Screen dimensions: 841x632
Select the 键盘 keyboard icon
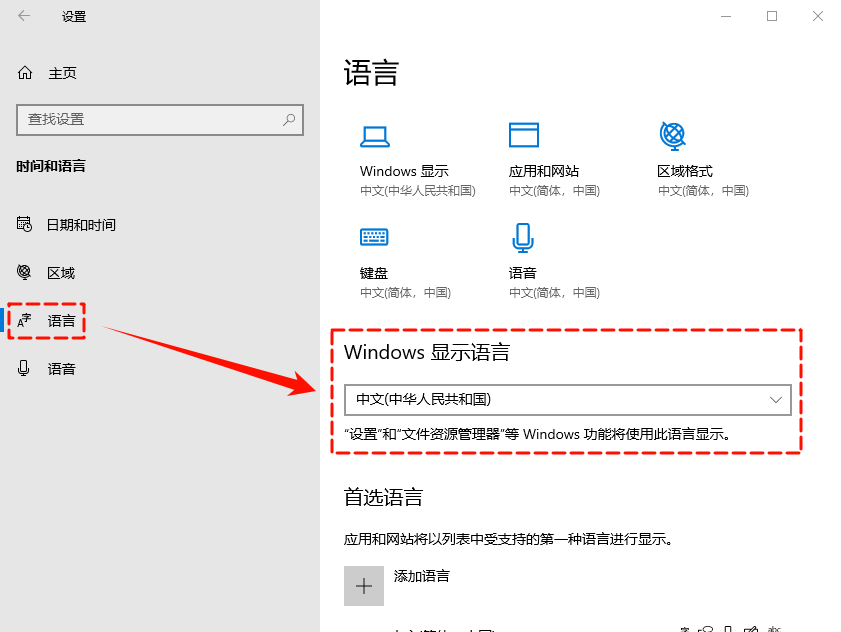point(372,237)
